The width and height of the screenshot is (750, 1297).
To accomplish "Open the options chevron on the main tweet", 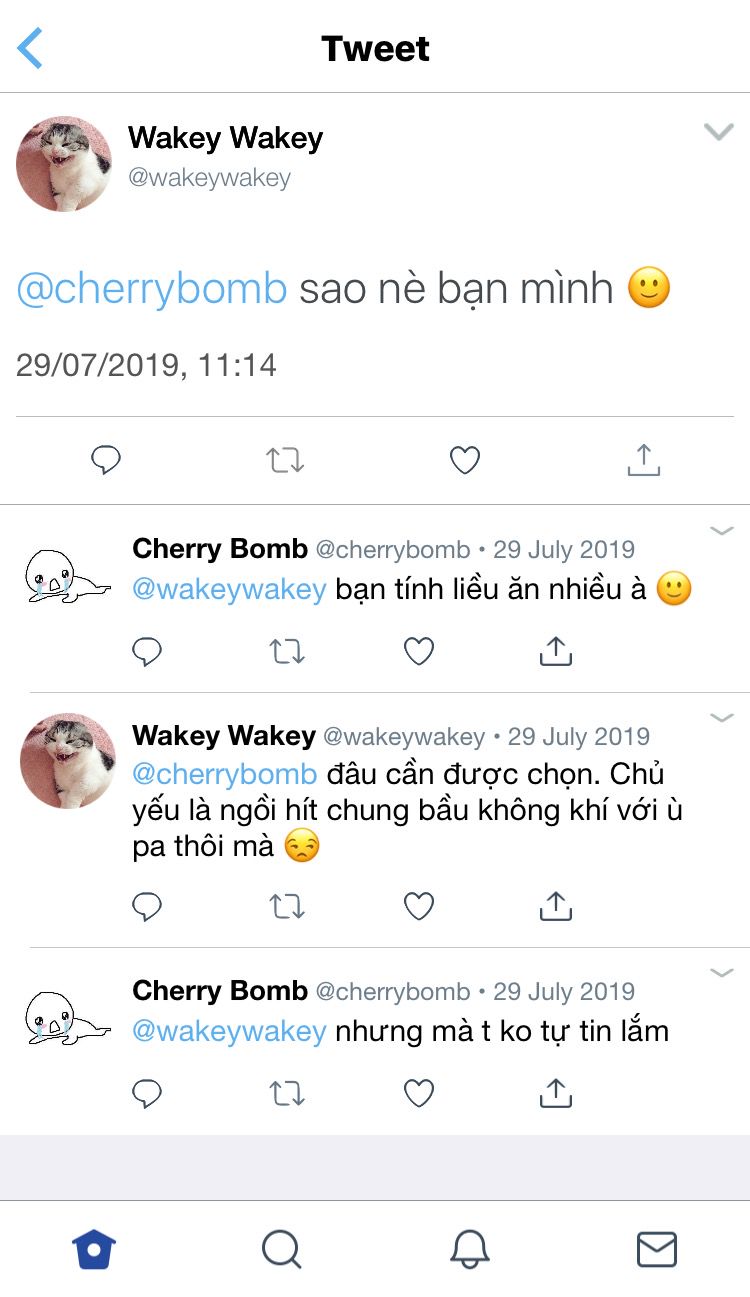I will [x=719, y=132].
